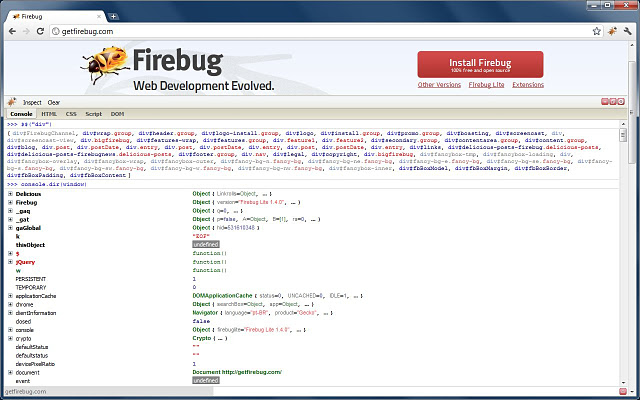This screenshot has height=400, width=640.
Task: Click the Firebug extension icon beside the address bar
Action: pyautogui.click(x=612, y=31)
